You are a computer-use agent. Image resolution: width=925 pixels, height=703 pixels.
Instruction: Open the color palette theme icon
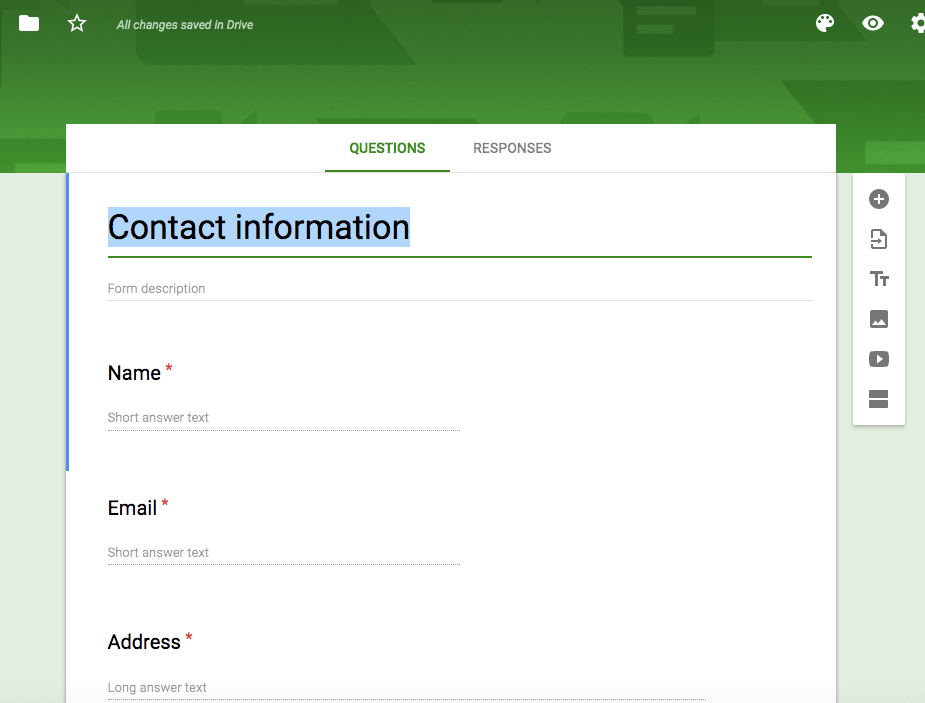pos(825,24)
